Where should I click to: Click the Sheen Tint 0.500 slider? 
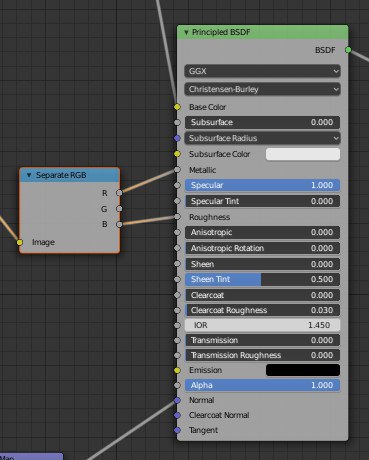tap(262, 279)
